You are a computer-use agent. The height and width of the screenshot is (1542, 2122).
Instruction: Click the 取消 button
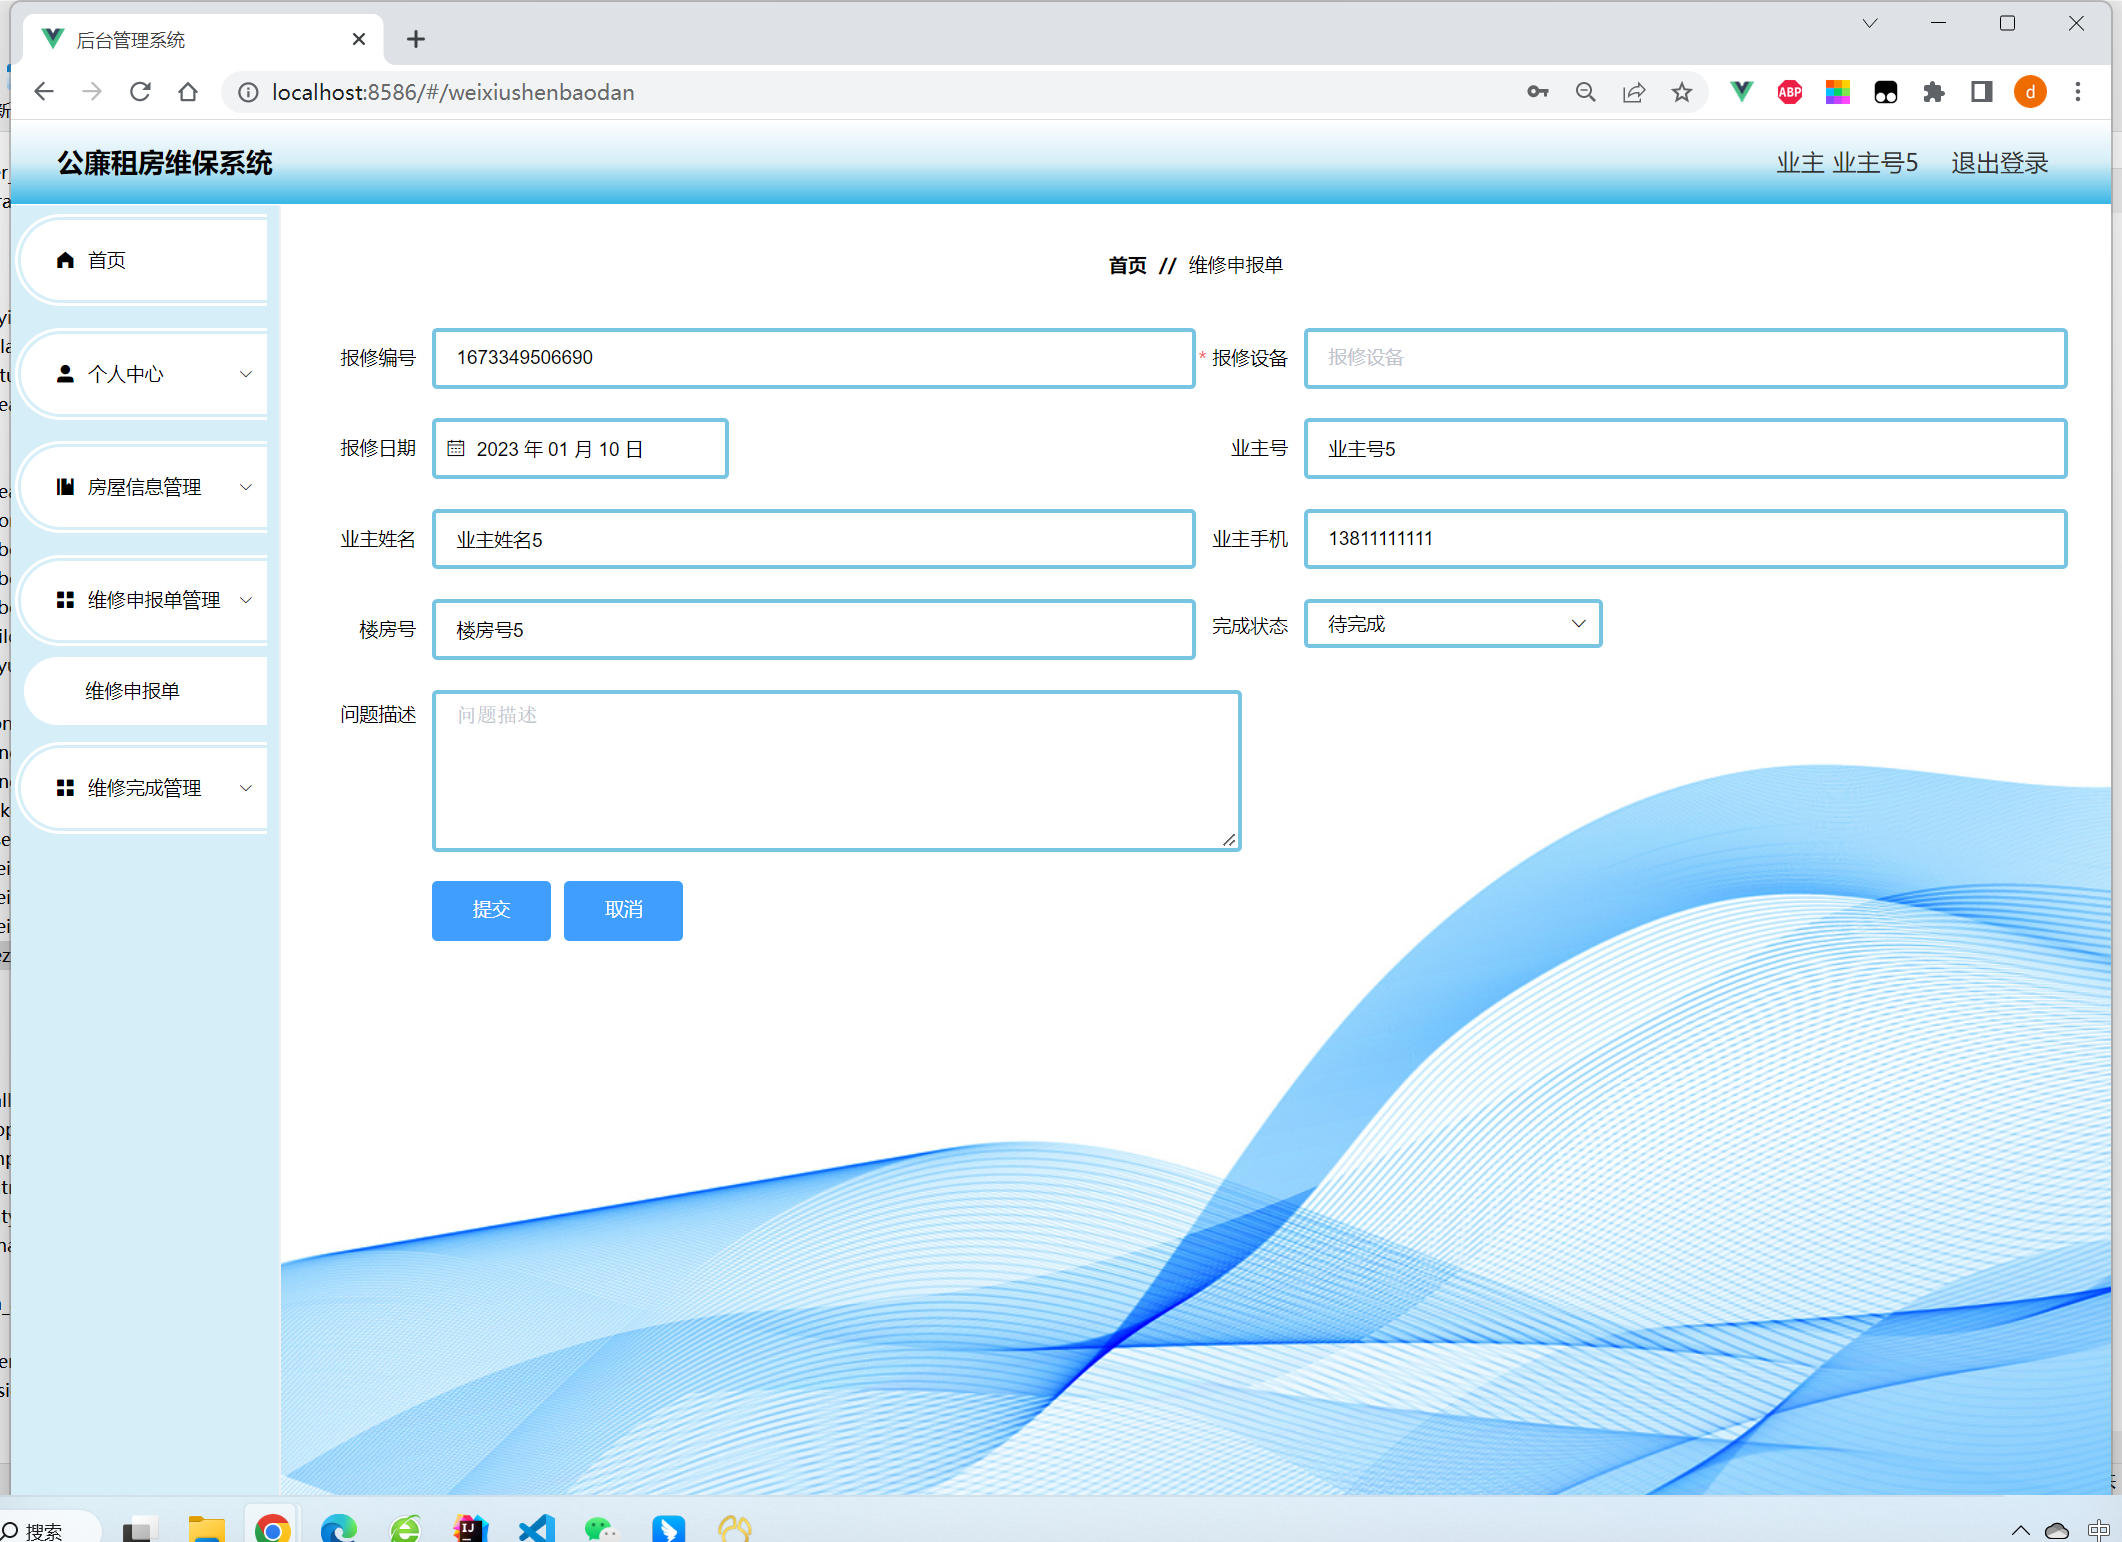[x=623, y=910]
